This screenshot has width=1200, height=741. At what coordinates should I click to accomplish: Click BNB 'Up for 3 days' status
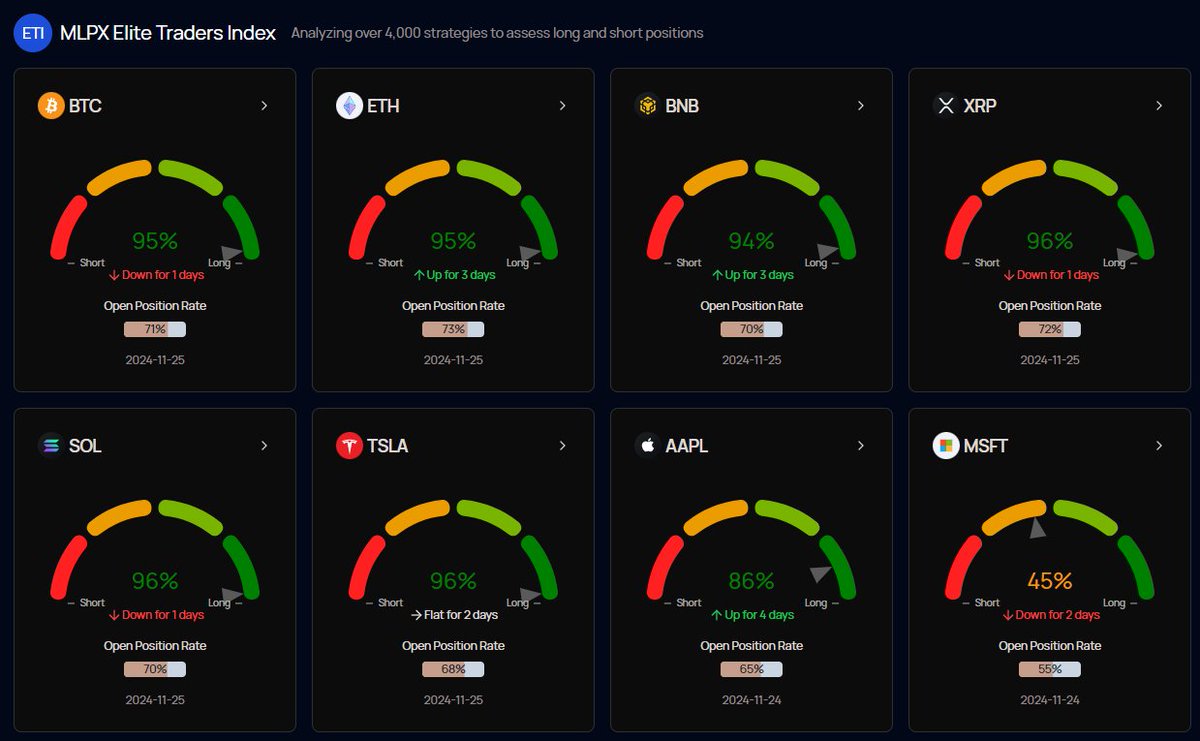click(751, 275)
